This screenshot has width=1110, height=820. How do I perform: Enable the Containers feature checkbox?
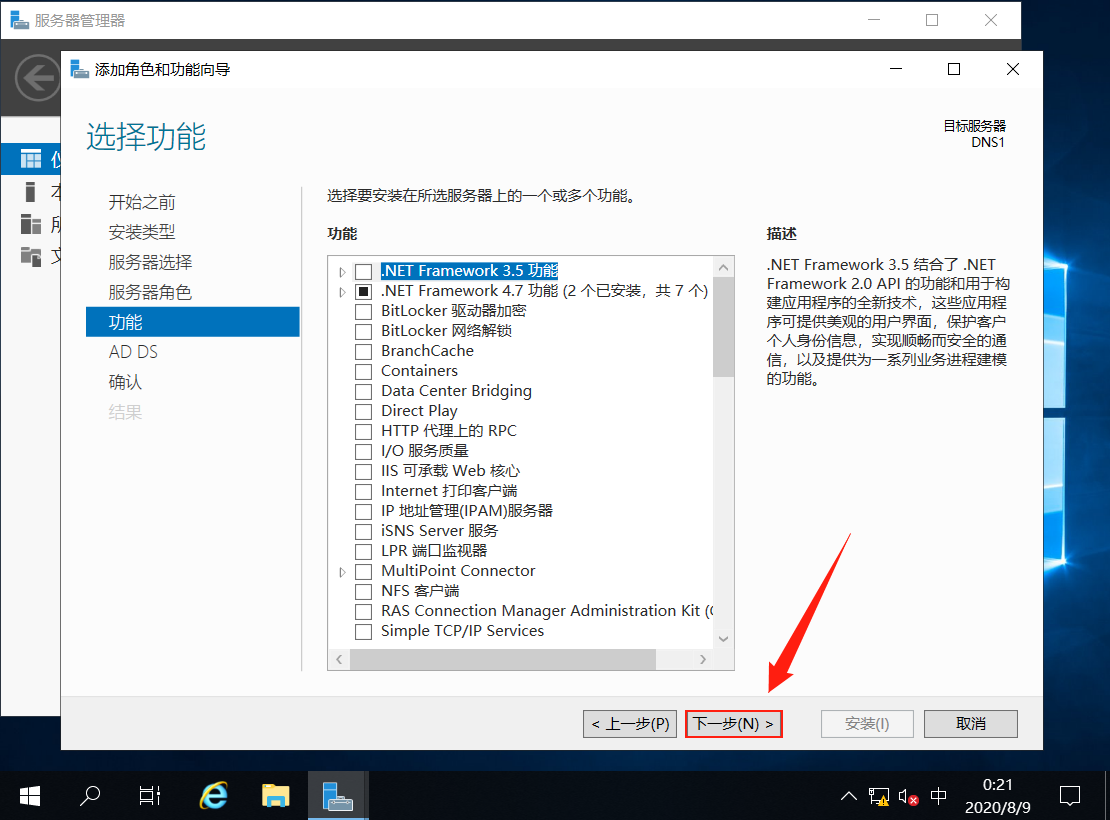[x=363, y=372]
